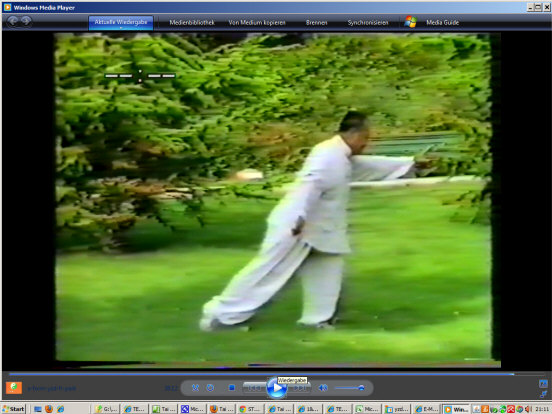Screen dimensions: 552x414
Task: Start playback with the Wiedergabe play button
Action: click(x=277, y=388)
